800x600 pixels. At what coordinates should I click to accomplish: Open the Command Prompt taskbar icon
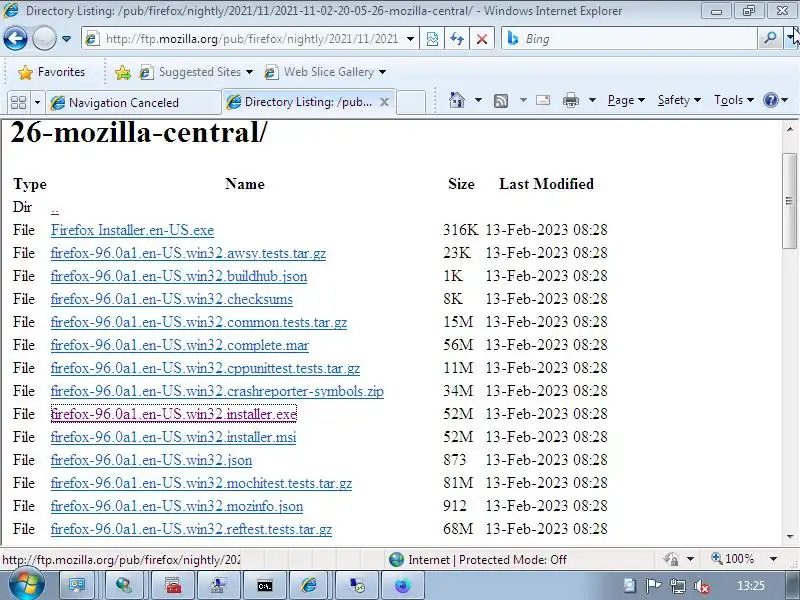(x=265, y=586)
